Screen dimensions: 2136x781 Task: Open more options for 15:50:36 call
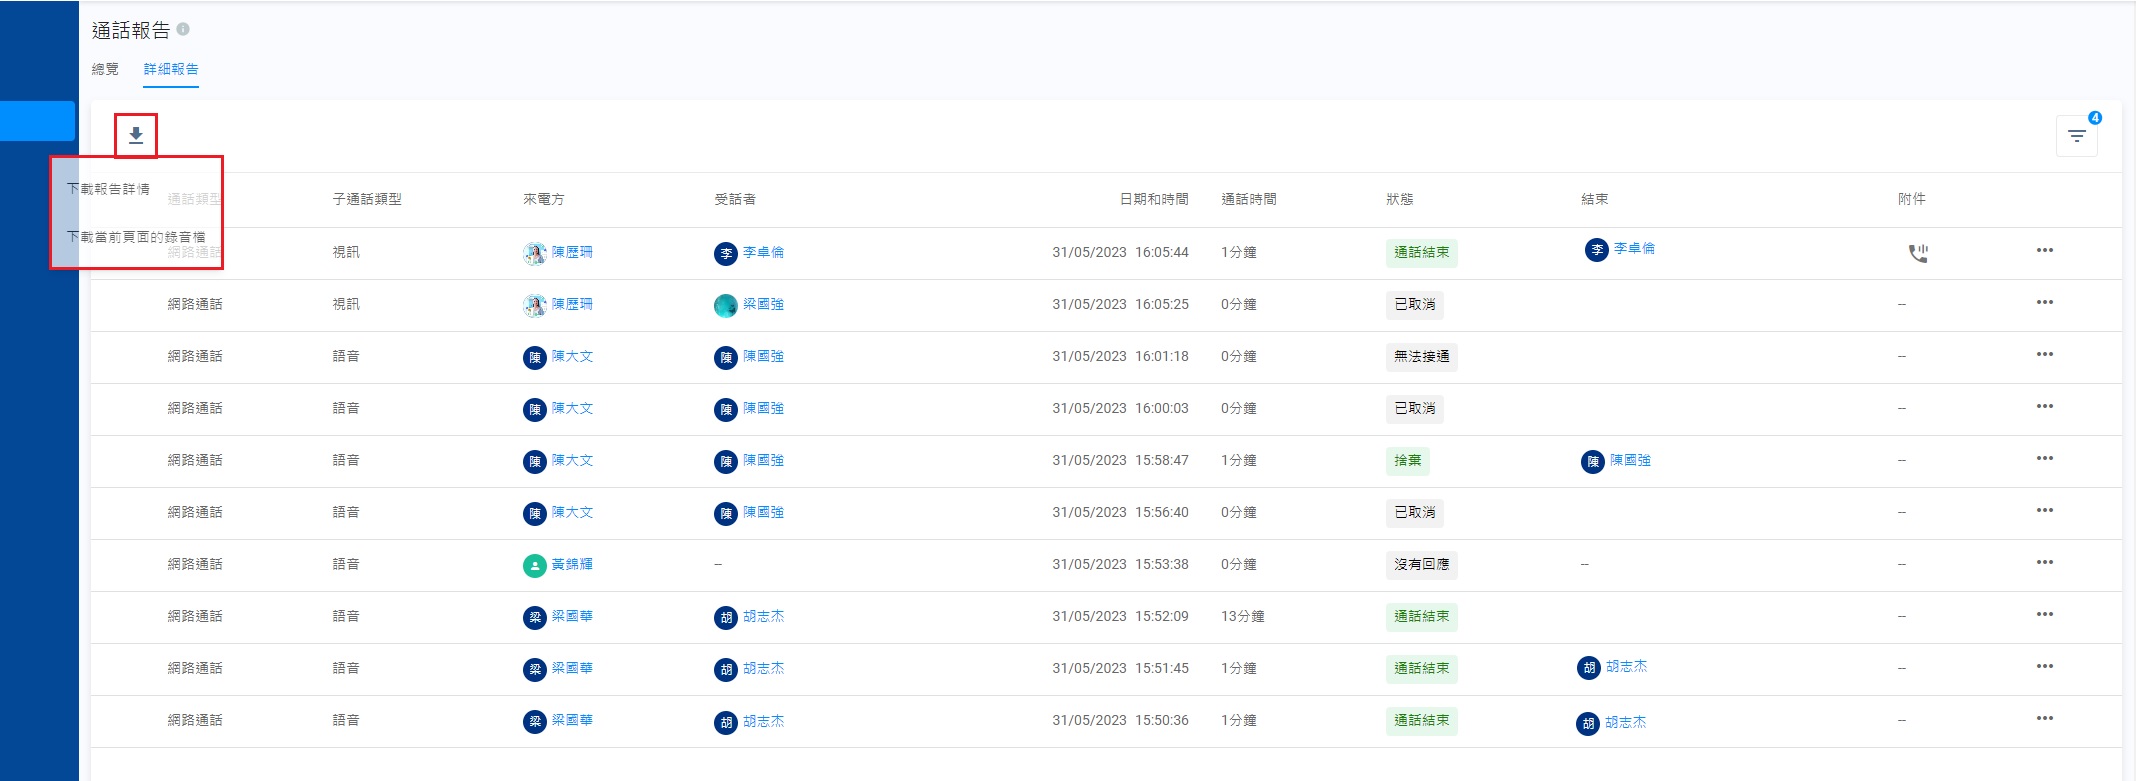(x=2044, y=718)
